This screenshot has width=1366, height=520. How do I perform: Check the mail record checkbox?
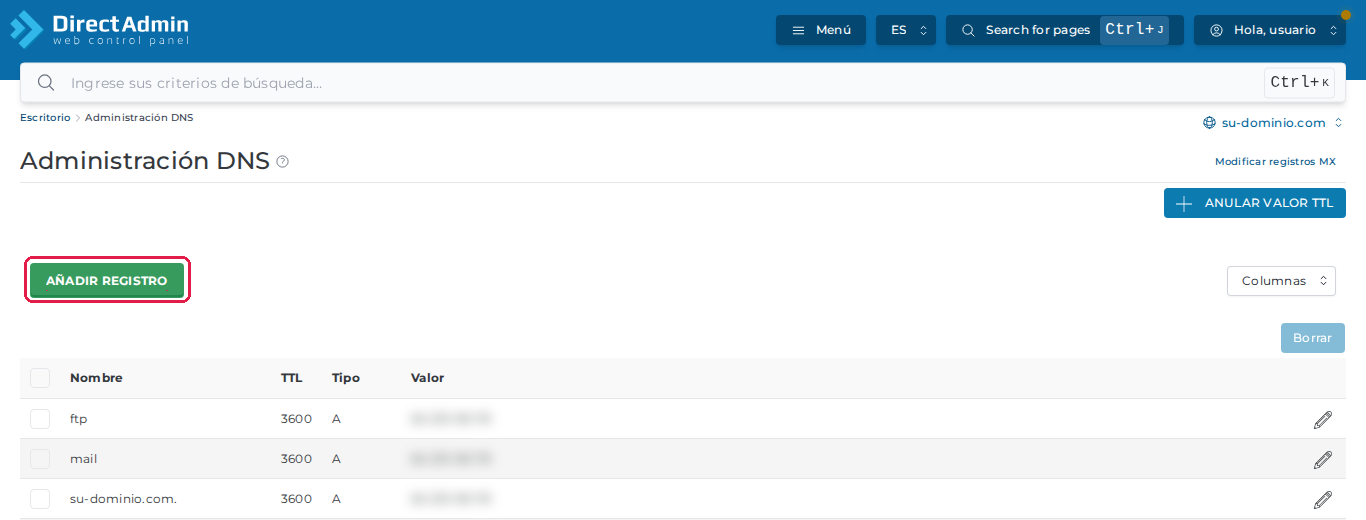coord(40,459)
